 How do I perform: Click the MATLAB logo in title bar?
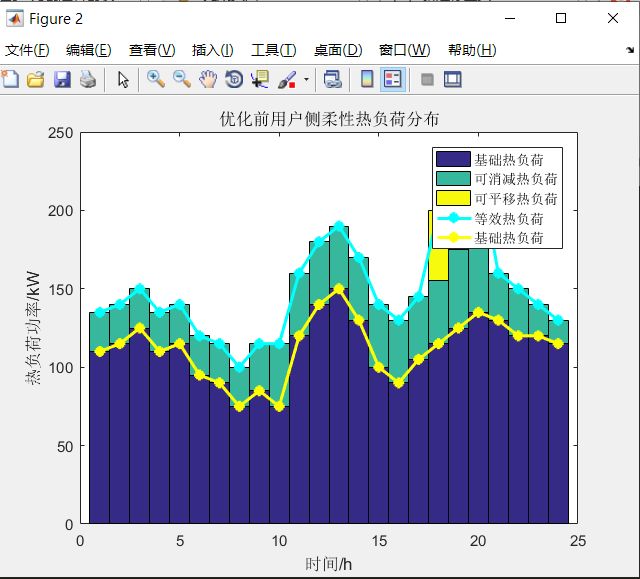pos(15,19)
